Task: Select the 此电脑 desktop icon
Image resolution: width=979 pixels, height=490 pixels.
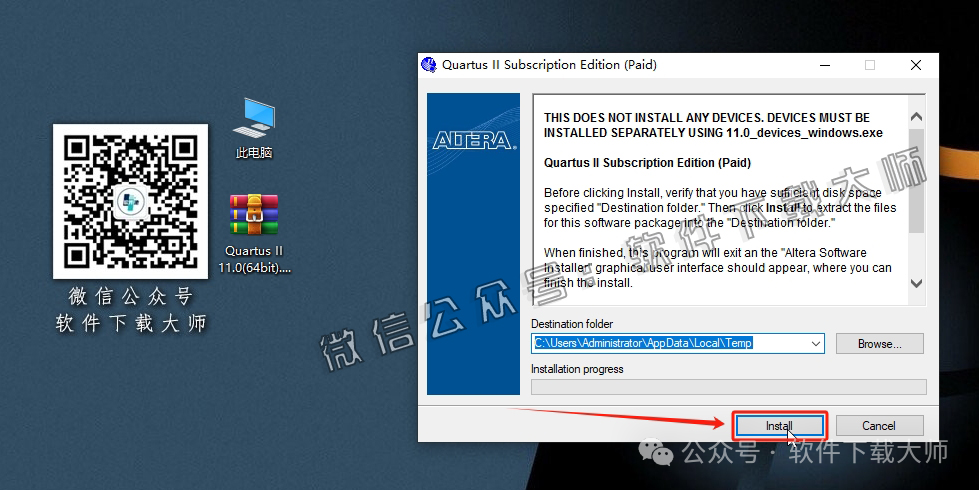Action: (254, 120)
